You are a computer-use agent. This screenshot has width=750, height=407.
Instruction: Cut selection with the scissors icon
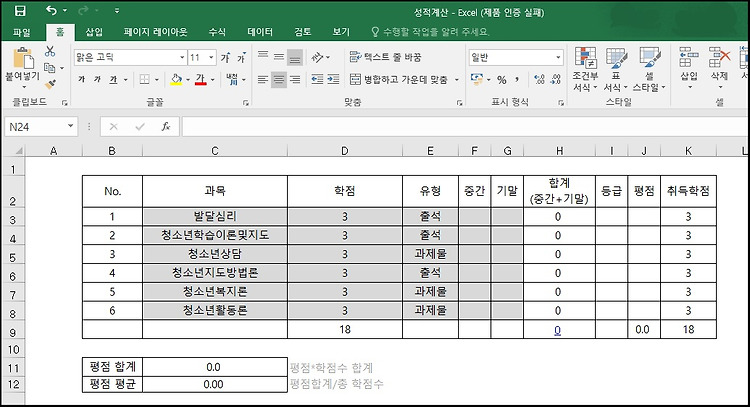(x=50, y=51)
